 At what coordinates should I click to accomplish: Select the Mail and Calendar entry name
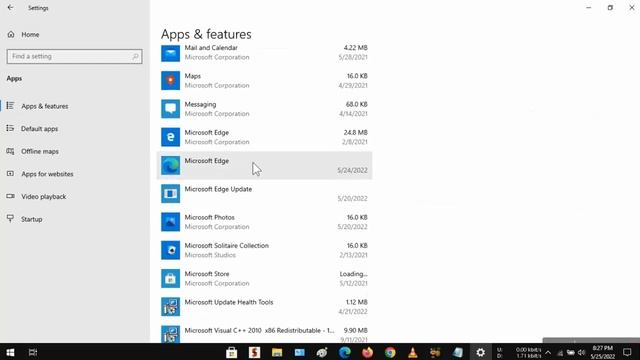pos(211,48)
